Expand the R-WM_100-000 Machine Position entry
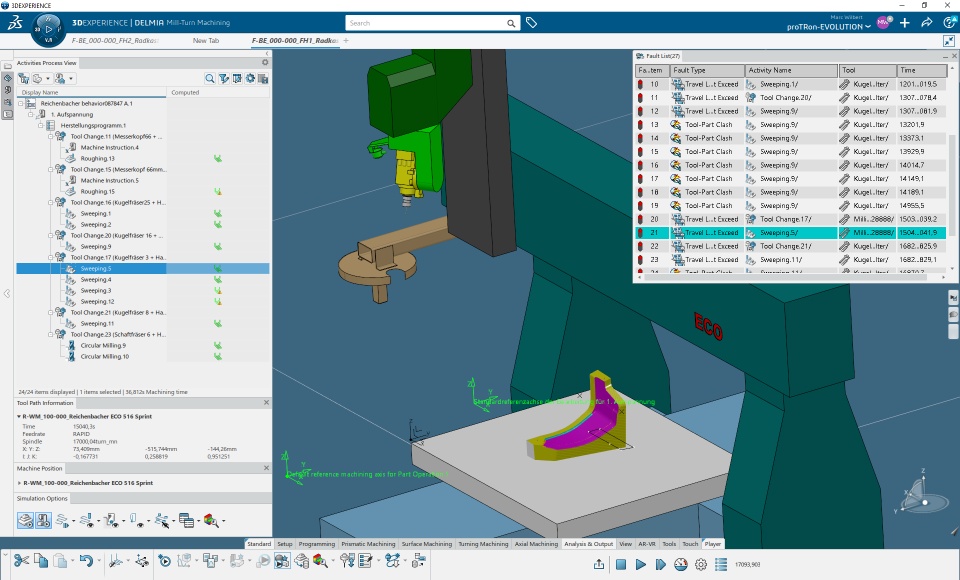The width and height of the screenshot is (960, 580). pos(19,483)
